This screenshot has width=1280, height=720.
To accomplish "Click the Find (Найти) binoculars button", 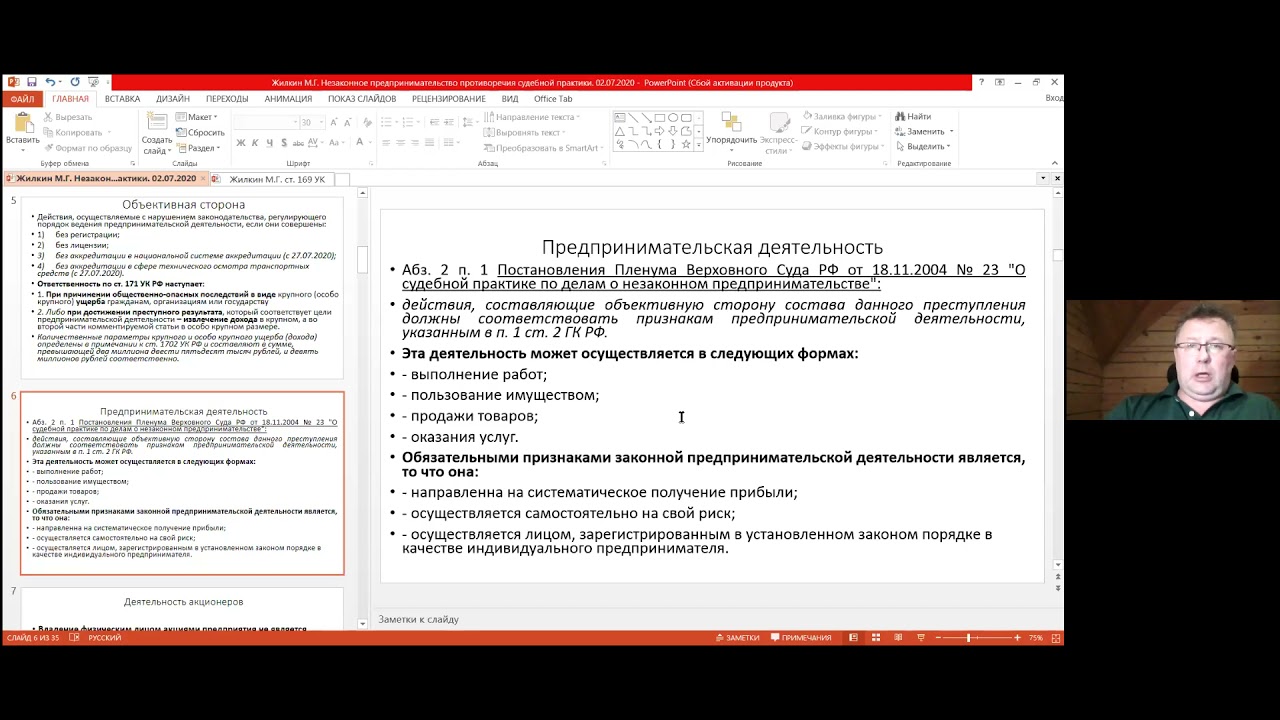I will 913,117.
